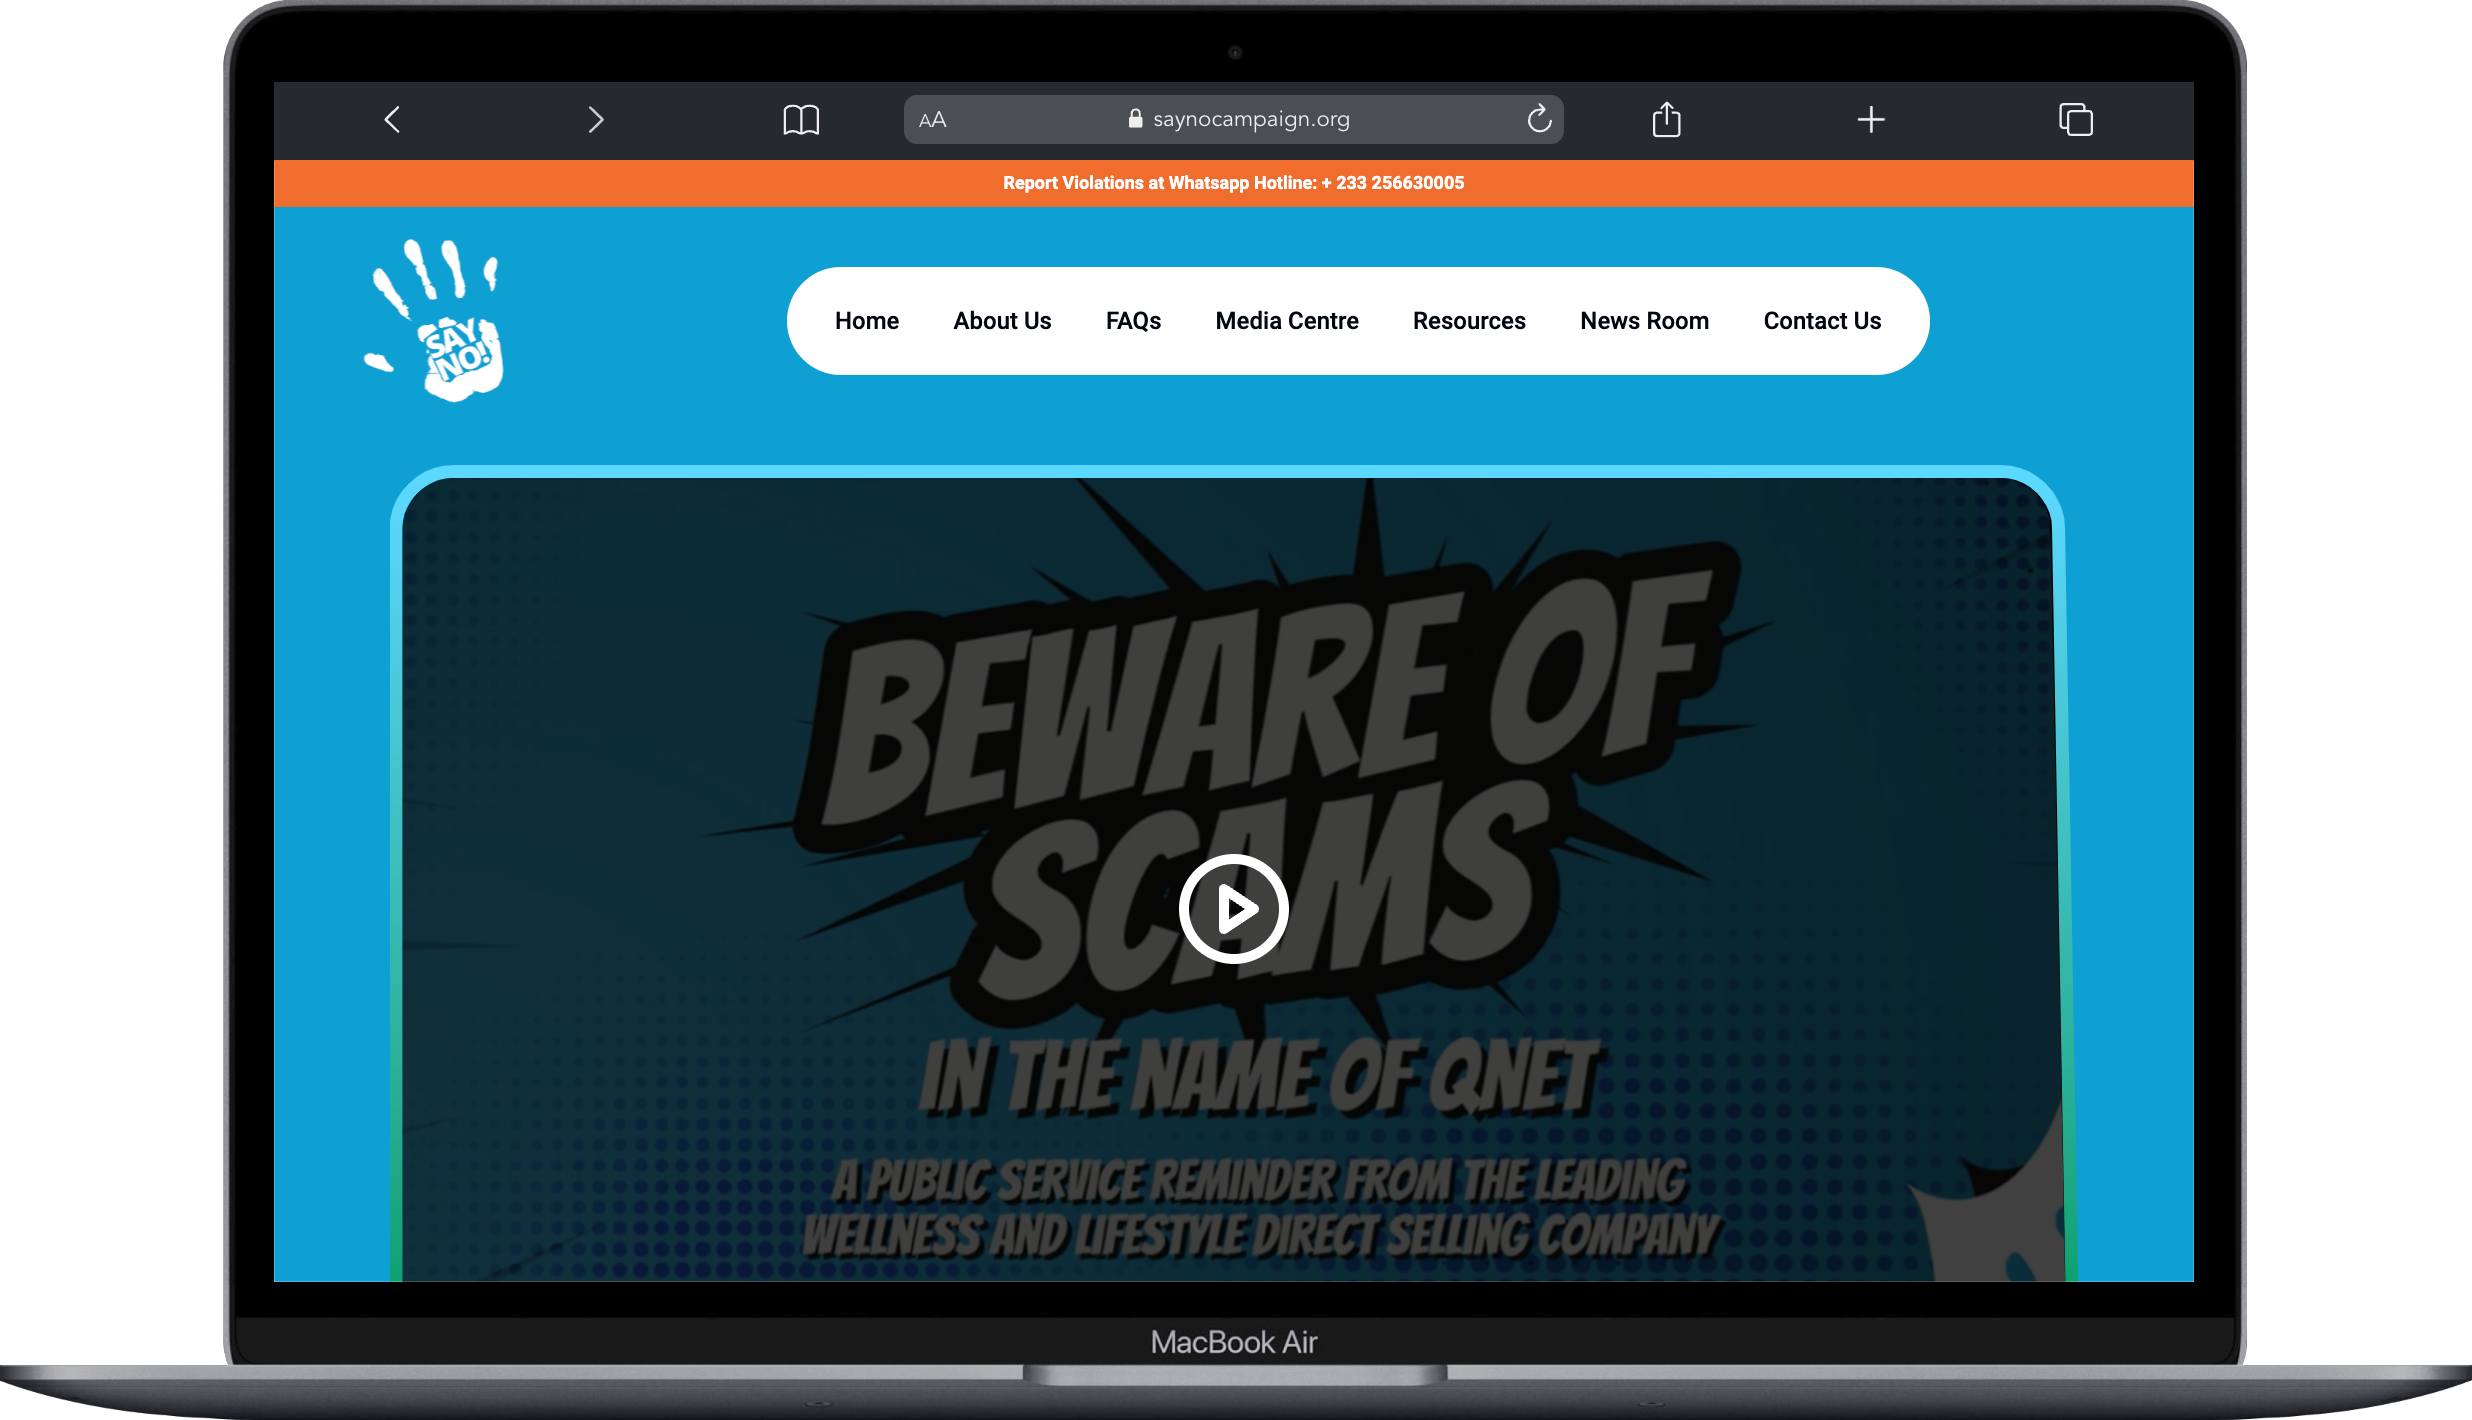This screenshot has width=2472, height=1420.
Task: Click the Whatsapp Hotline report violations banner
Action: pyautogui.click(x=1233, y=183)
